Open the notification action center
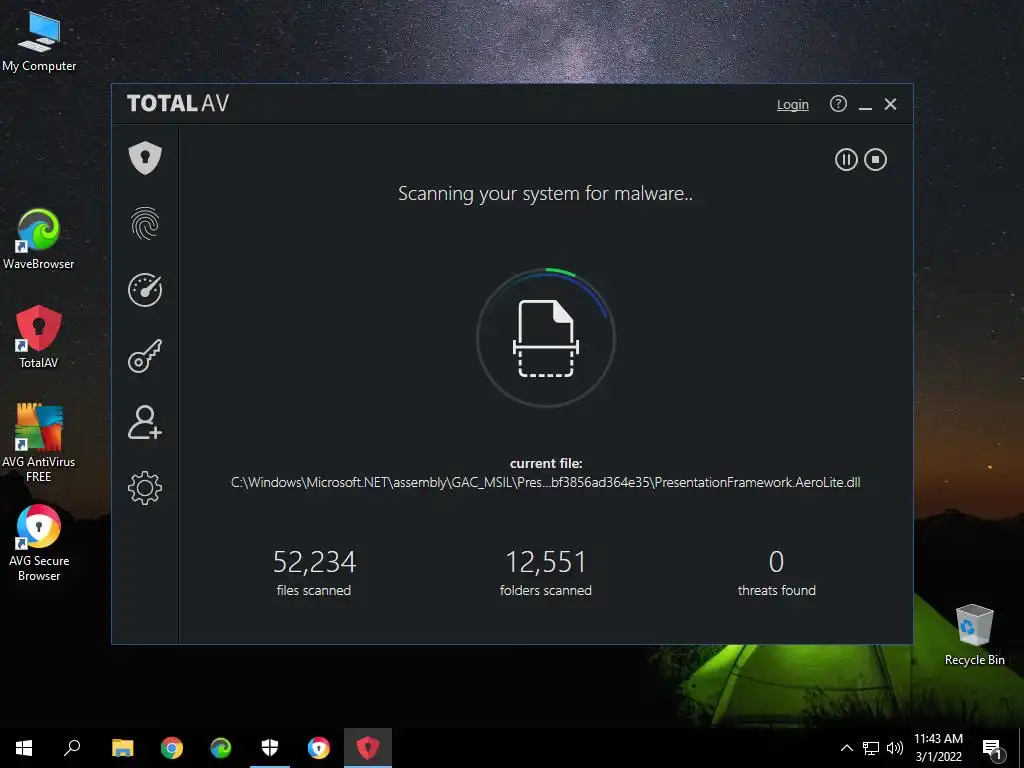1024x768 pixels. click(x=993, y=749)
